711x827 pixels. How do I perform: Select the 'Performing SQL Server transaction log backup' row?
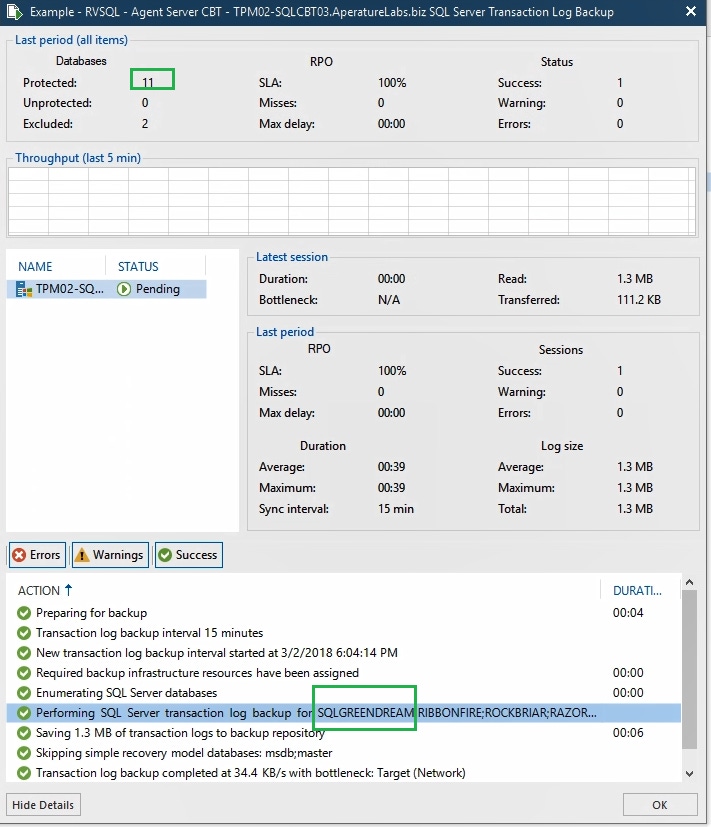pos(343,713)
